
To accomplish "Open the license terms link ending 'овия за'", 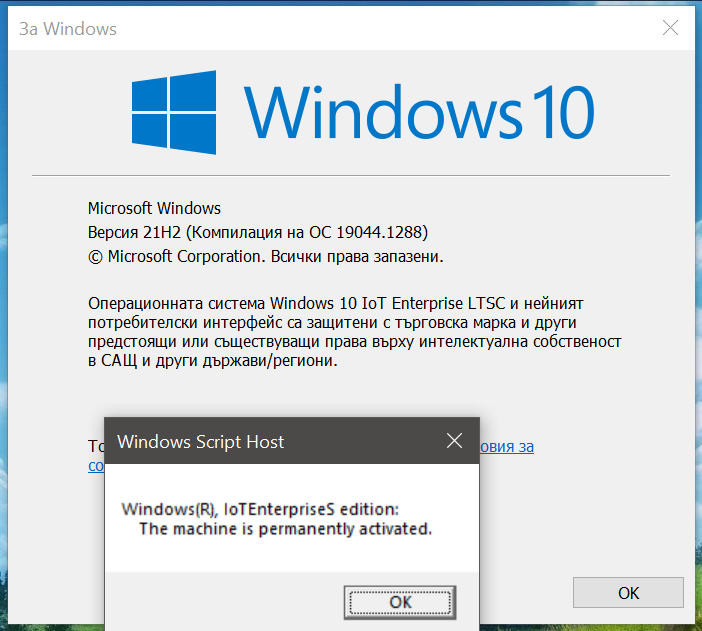I will pos(507,446).
